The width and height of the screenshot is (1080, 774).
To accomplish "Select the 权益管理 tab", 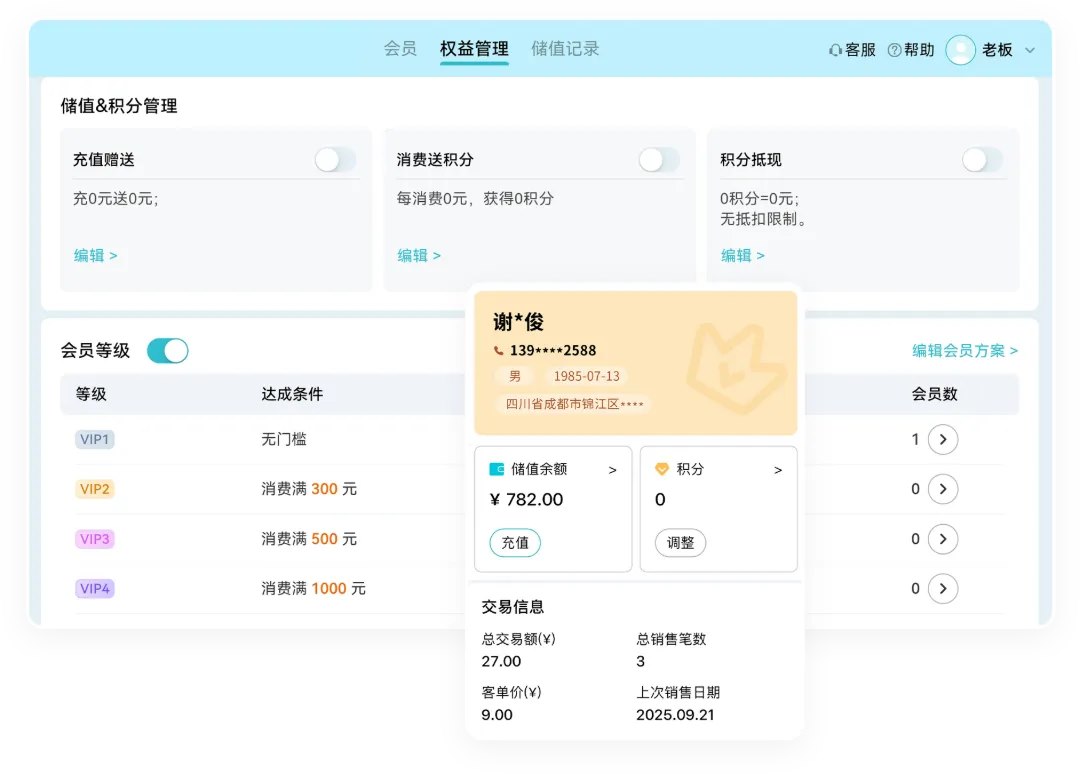I will point(474,49).
